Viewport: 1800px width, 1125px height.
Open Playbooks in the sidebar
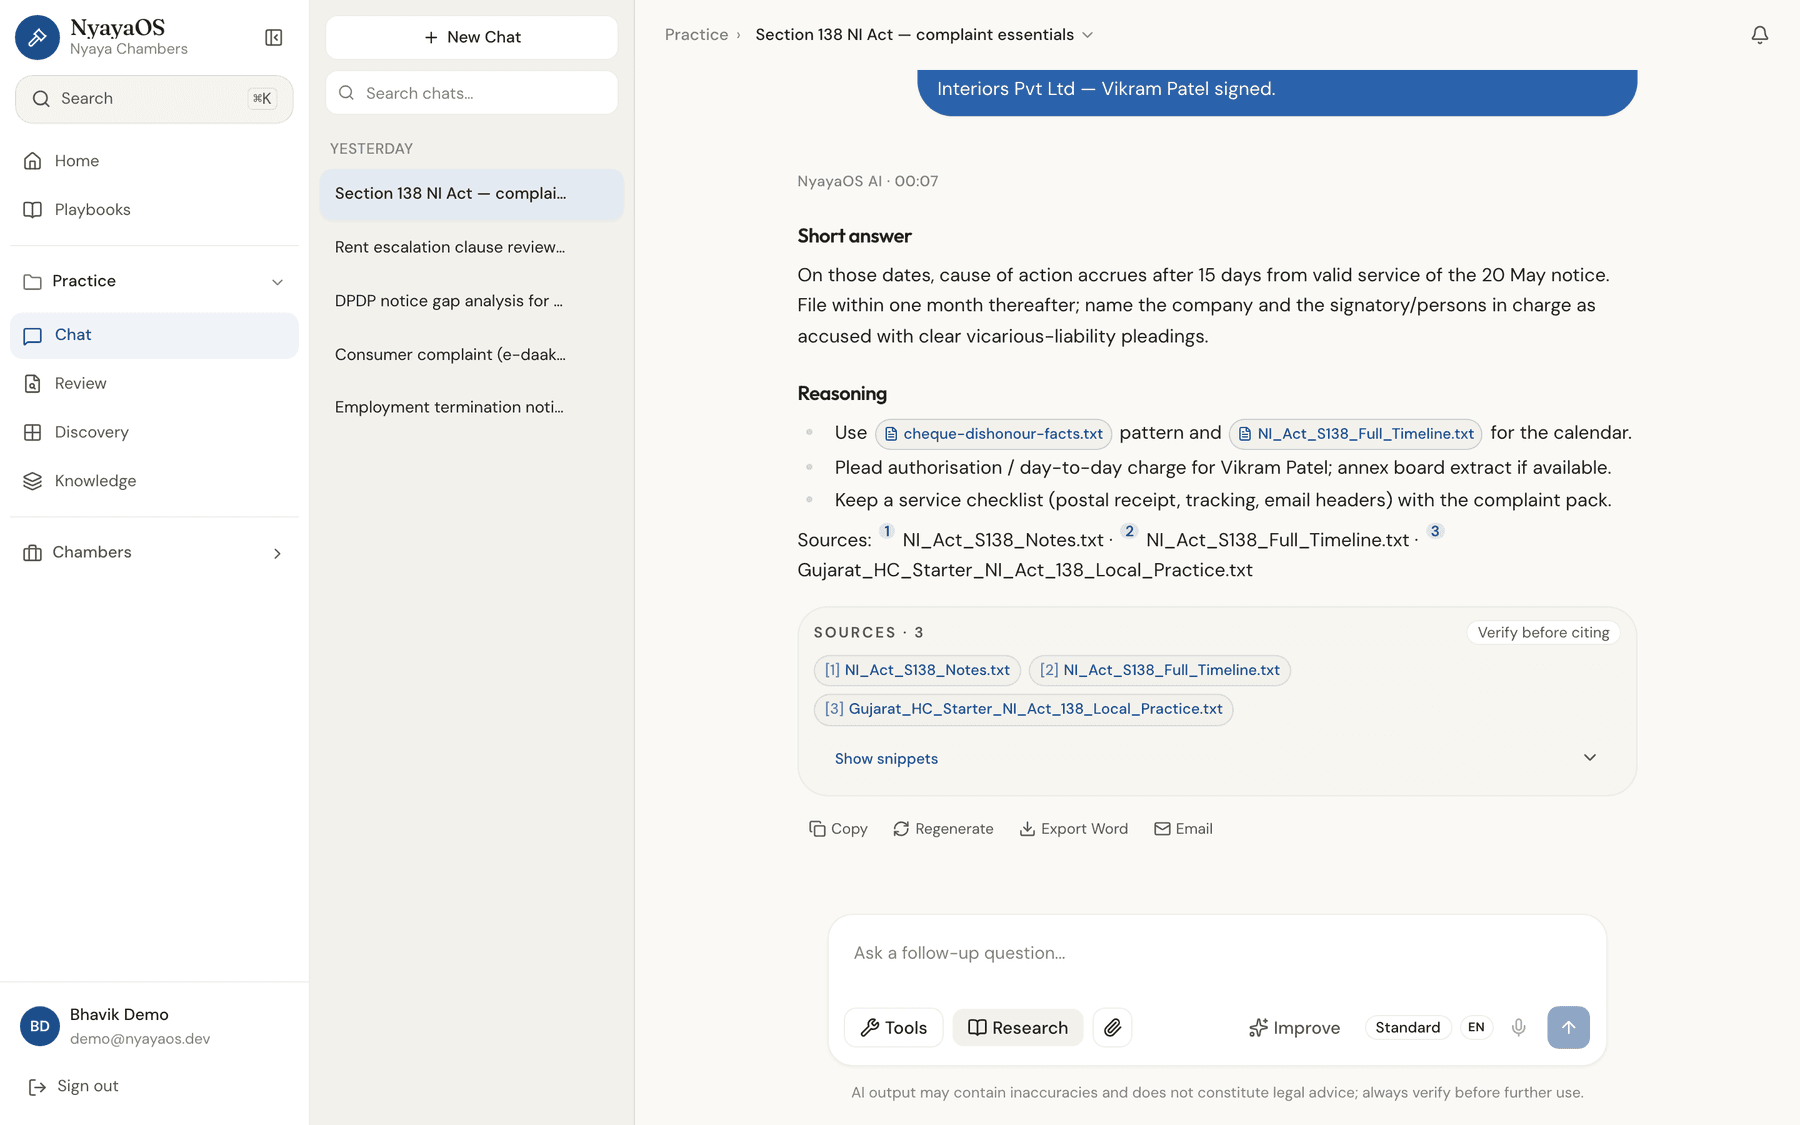(x=154, y=210)
